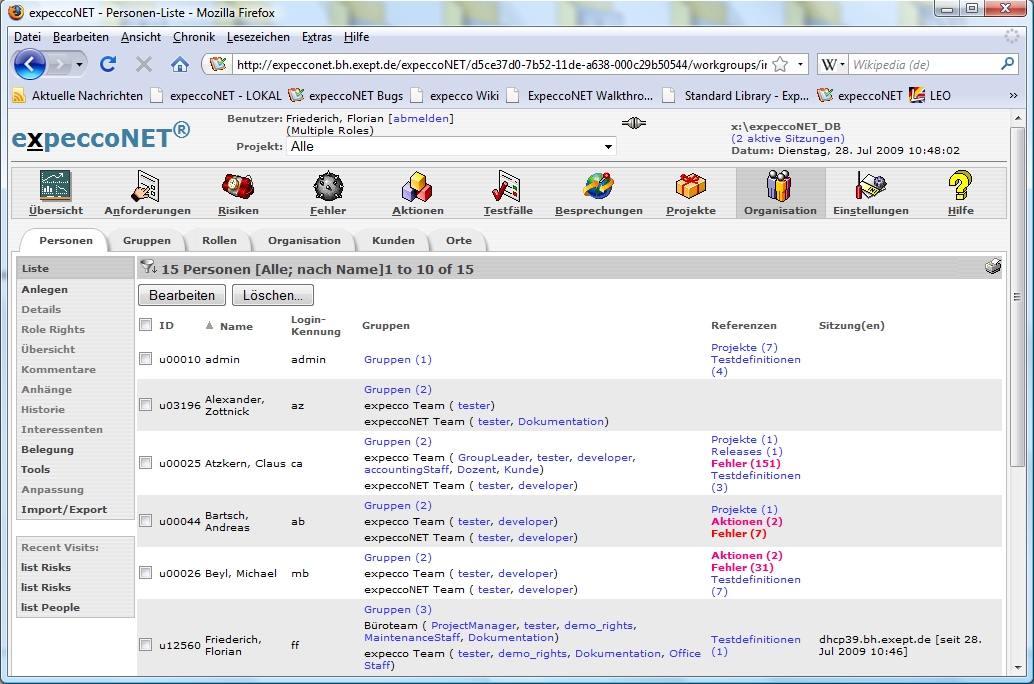Click the print icon in list header
Viewport: 1034px width, 684px height.
click(x=992, y=266)
